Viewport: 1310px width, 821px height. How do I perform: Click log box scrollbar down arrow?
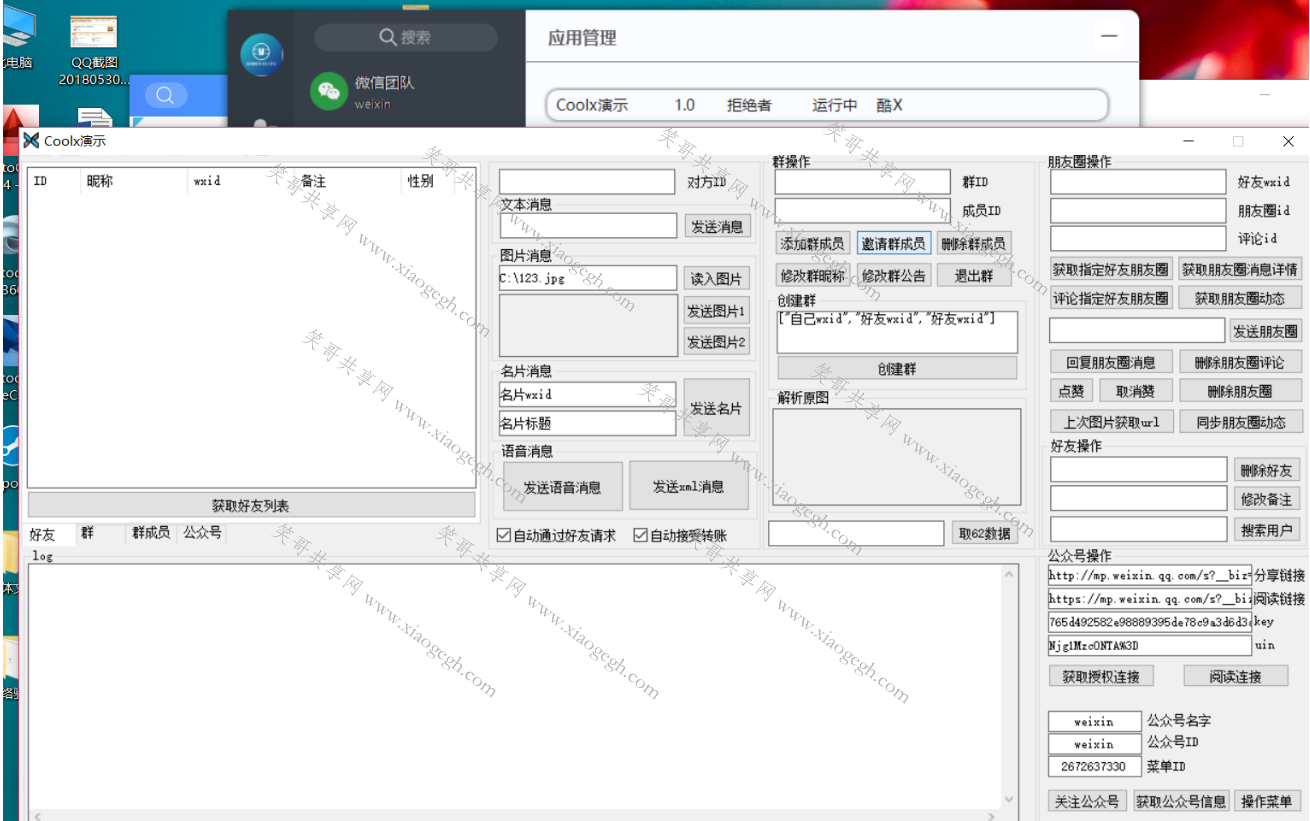1010,799
